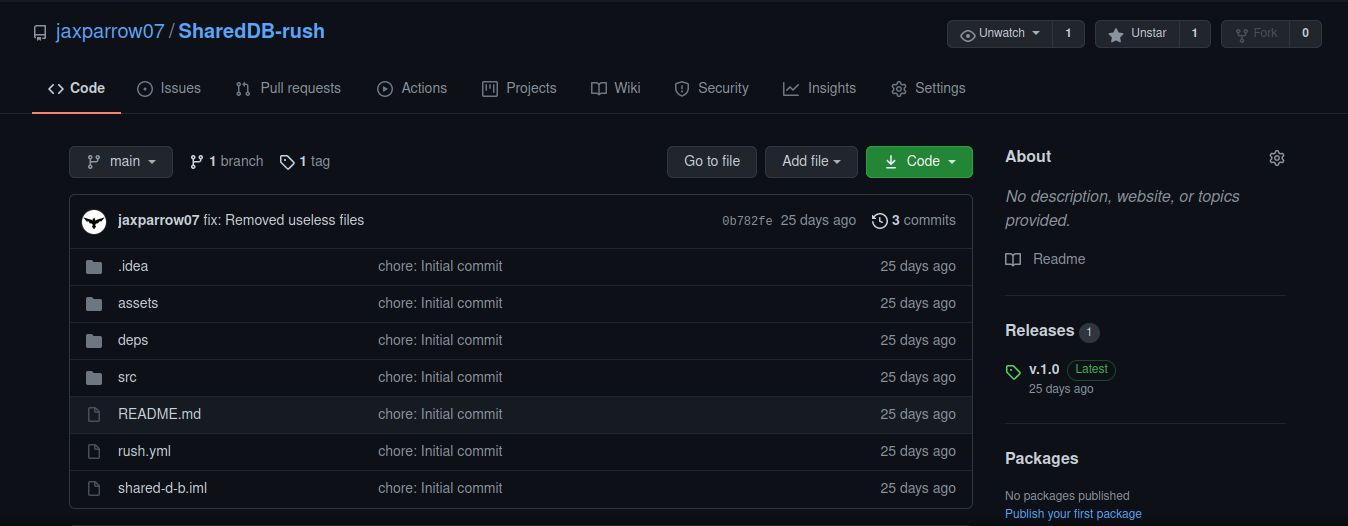Open the README.md file
1348x526 pixels.
tap(159, 414)
